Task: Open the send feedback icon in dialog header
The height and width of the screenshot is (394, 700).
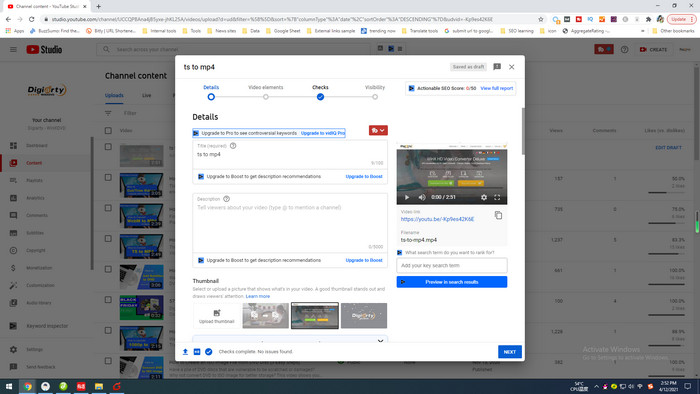Action: coord(497,67)
